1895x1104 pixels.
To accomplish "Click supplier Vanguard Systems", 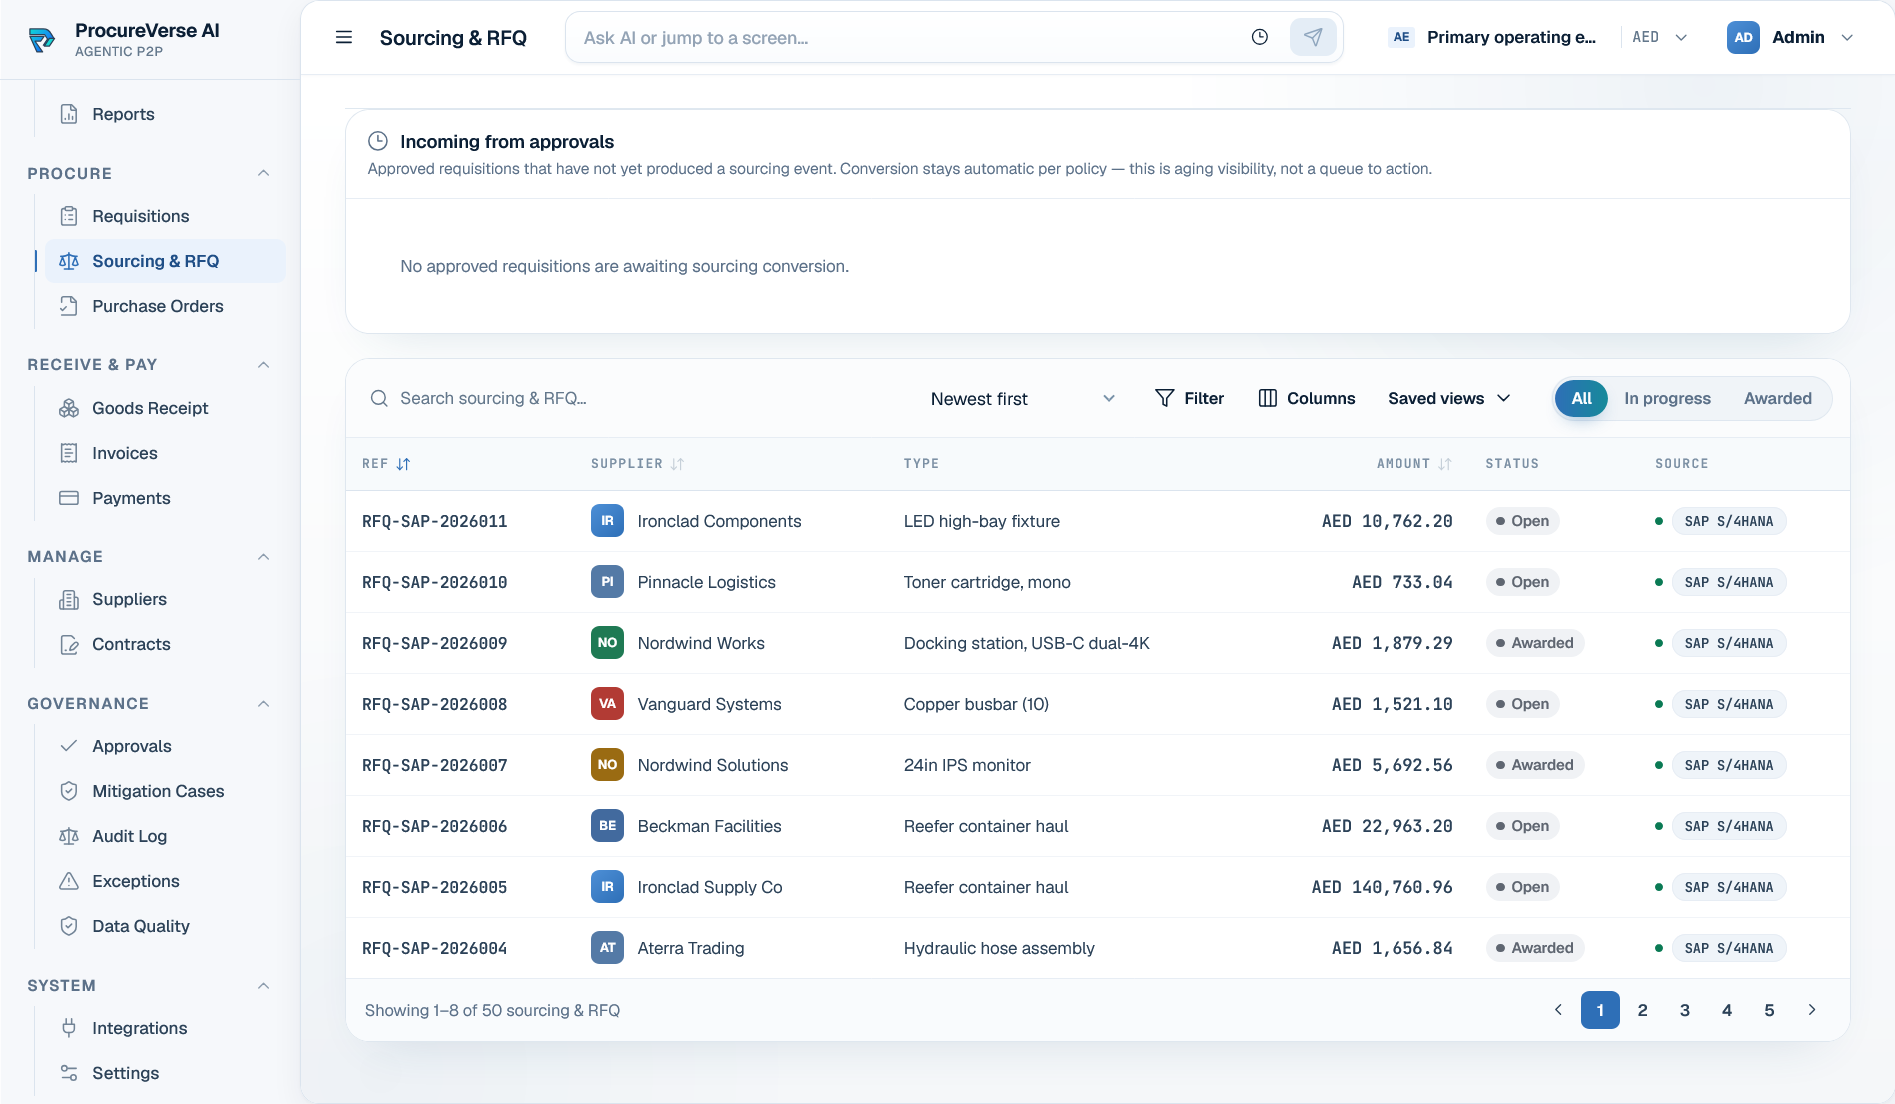I will (x=709, y=704).
